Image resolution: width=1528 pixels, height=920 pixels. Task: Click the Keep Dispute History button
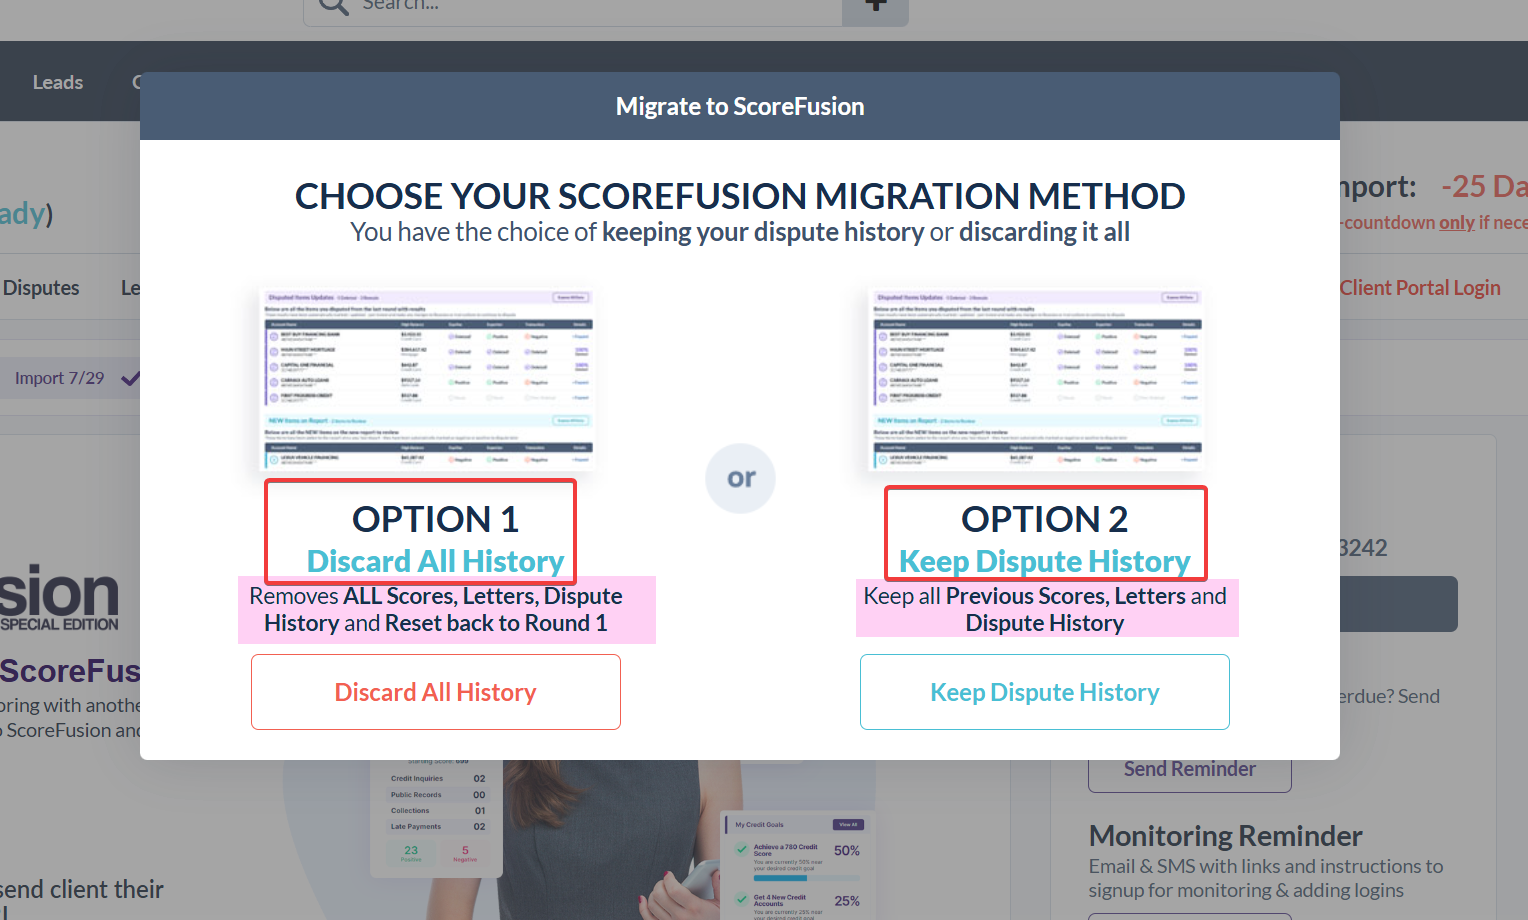point(1044,692)
